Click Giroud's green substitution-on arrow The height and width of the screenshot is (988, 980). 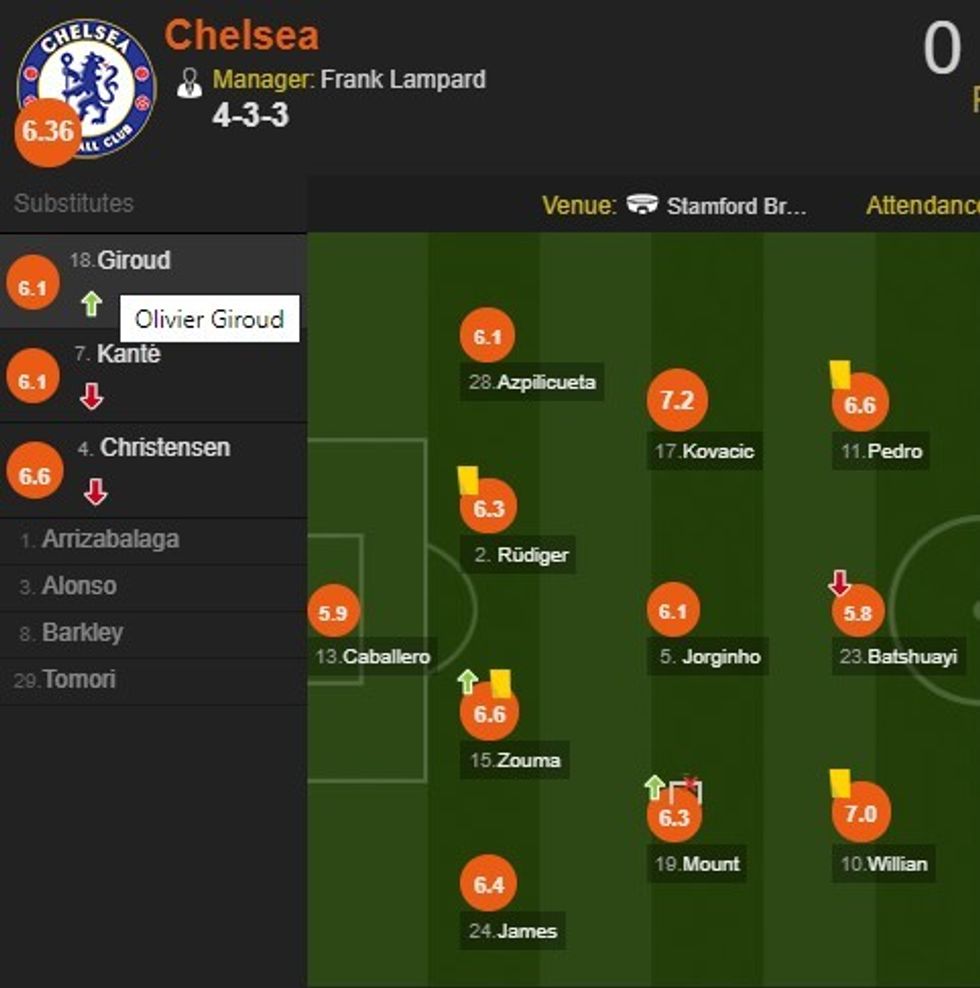click(x=92, y=303)
